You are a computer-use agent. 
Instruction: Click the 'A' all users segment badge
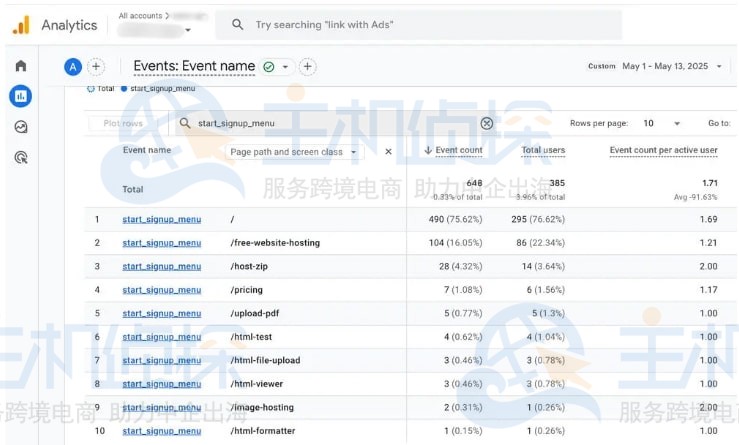73,67
